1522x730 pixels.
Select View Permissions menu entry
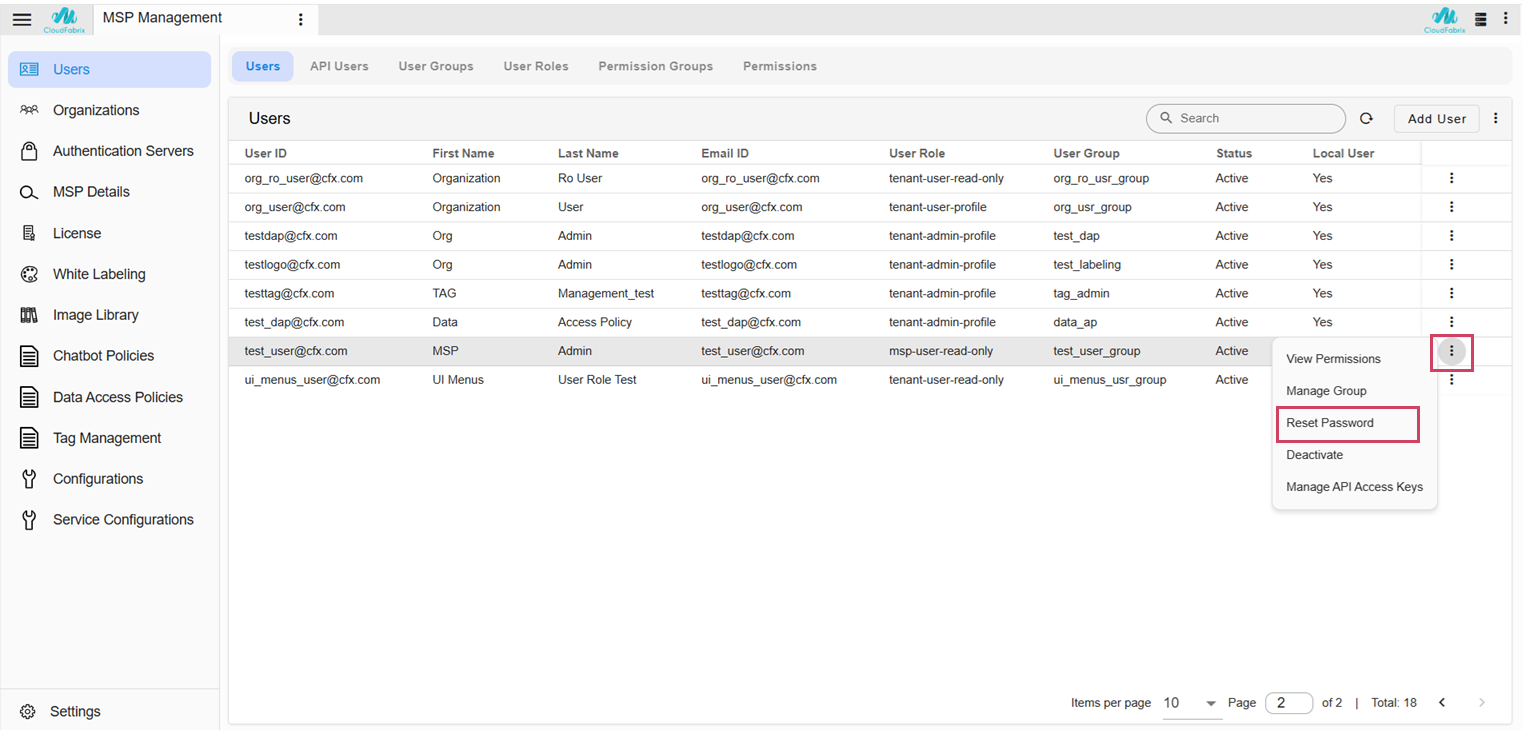pos(1354,359)
